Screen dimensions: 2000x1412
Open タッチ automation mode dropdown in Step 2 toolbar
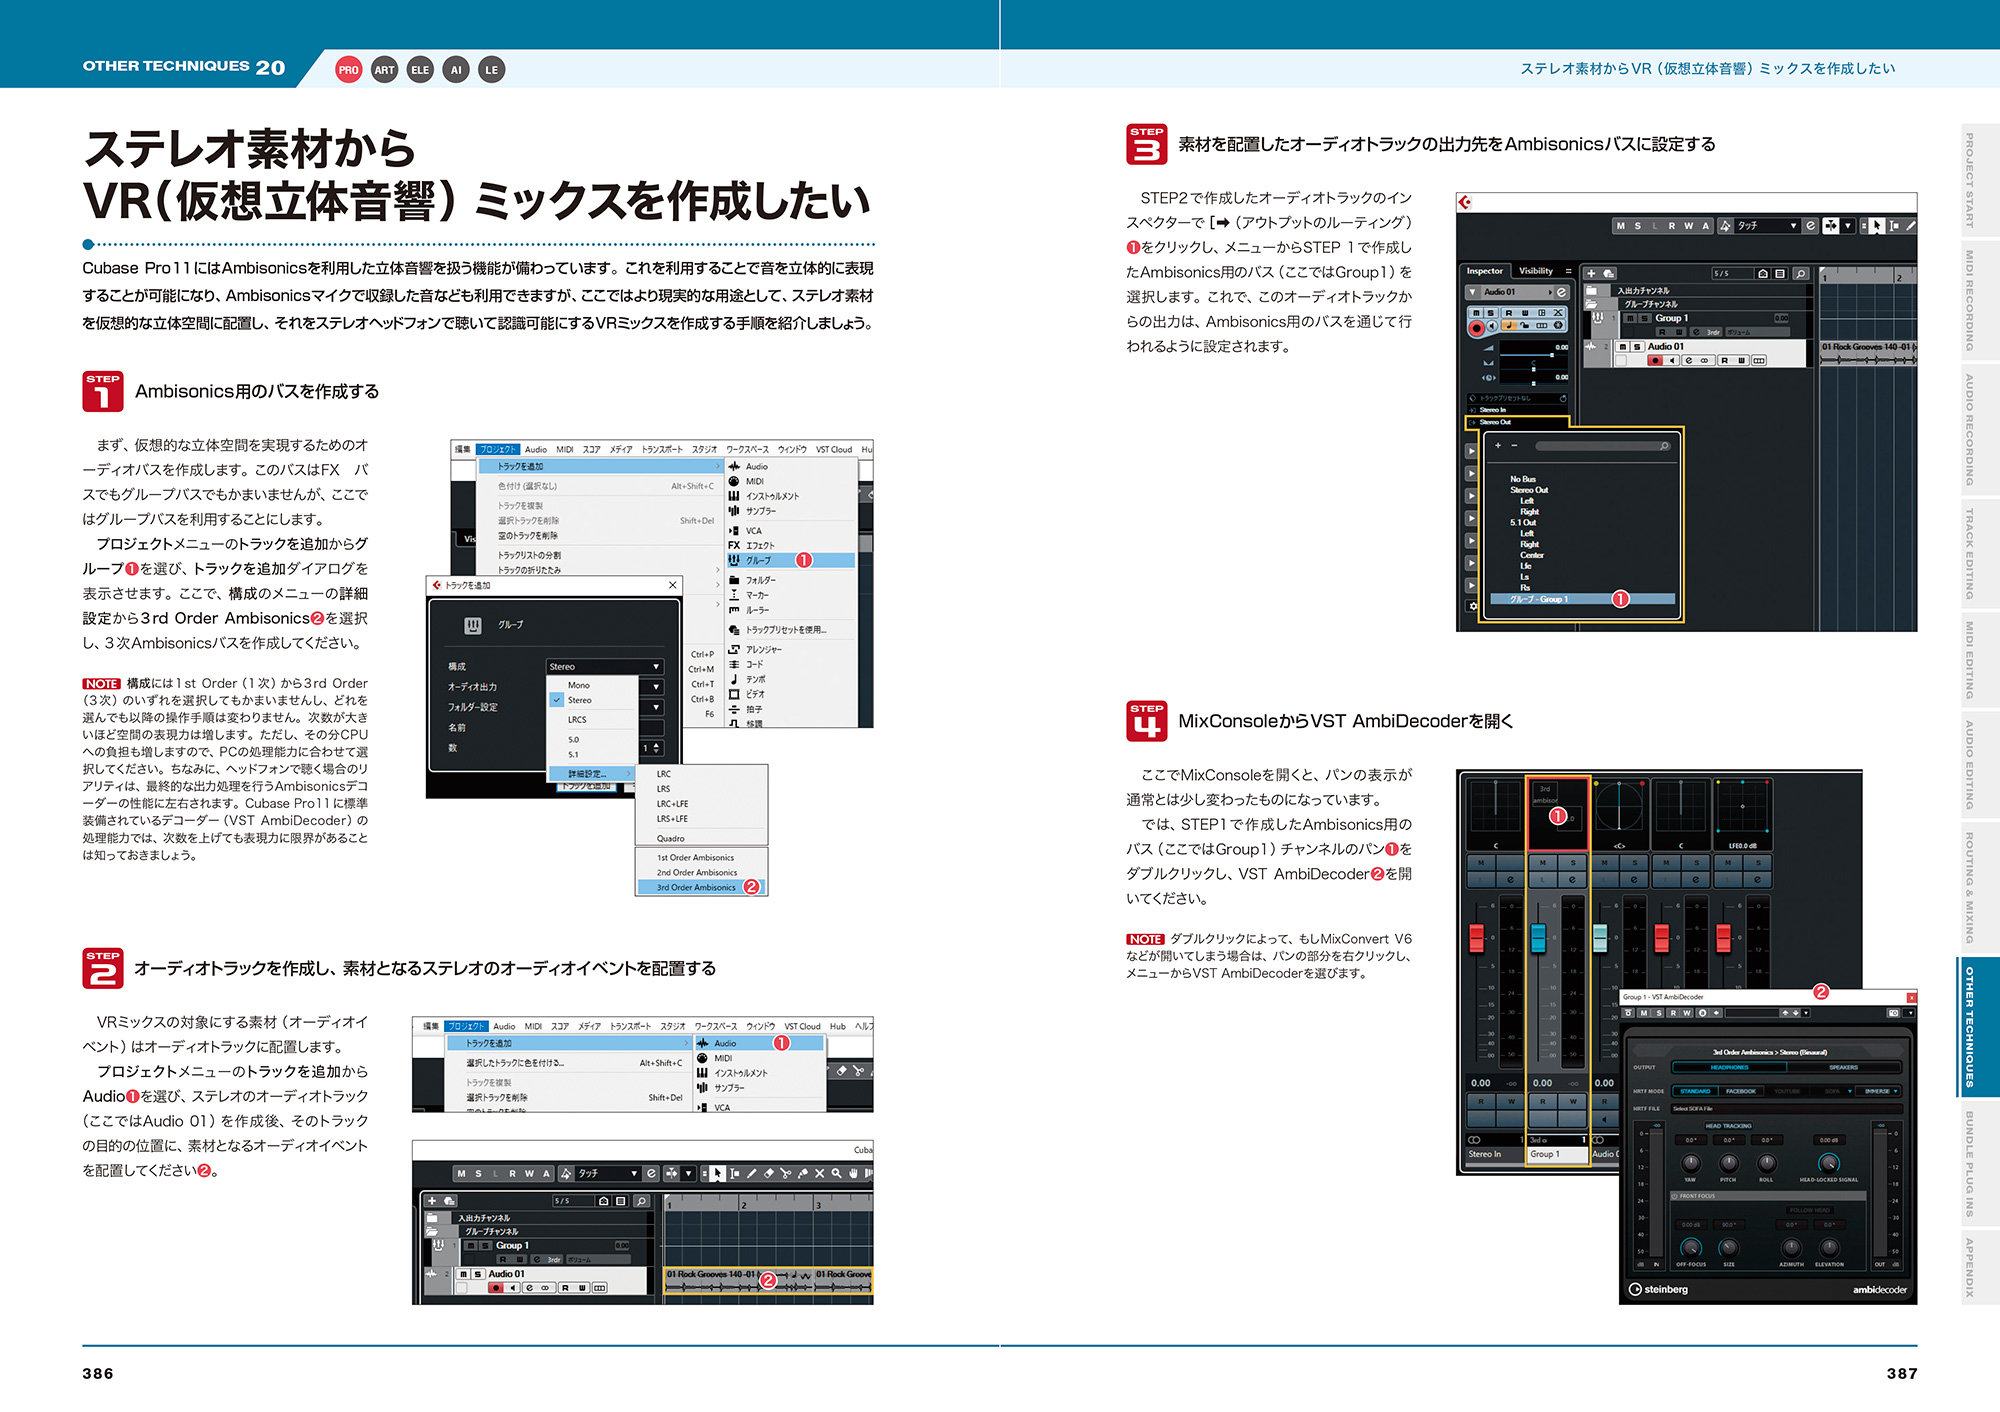coord(608,1173)
